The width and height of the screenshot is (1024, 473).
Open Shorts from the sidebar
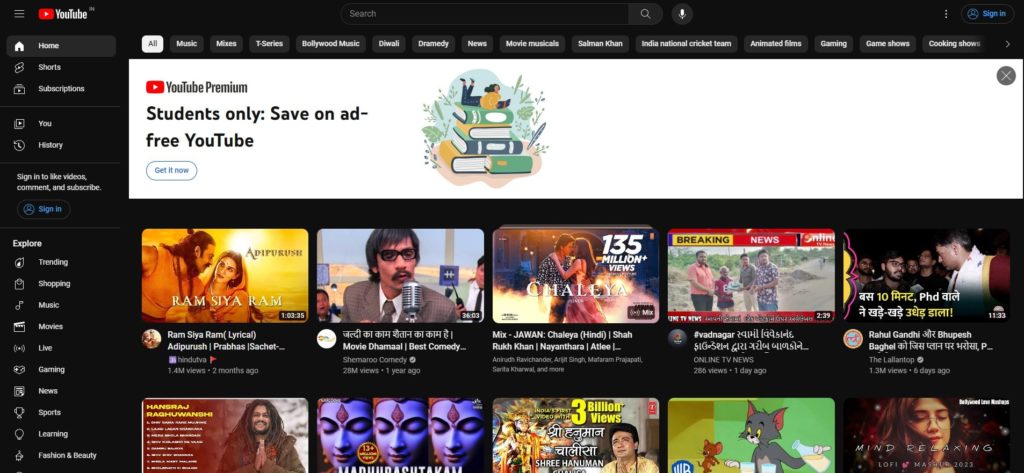click(50, 67)
